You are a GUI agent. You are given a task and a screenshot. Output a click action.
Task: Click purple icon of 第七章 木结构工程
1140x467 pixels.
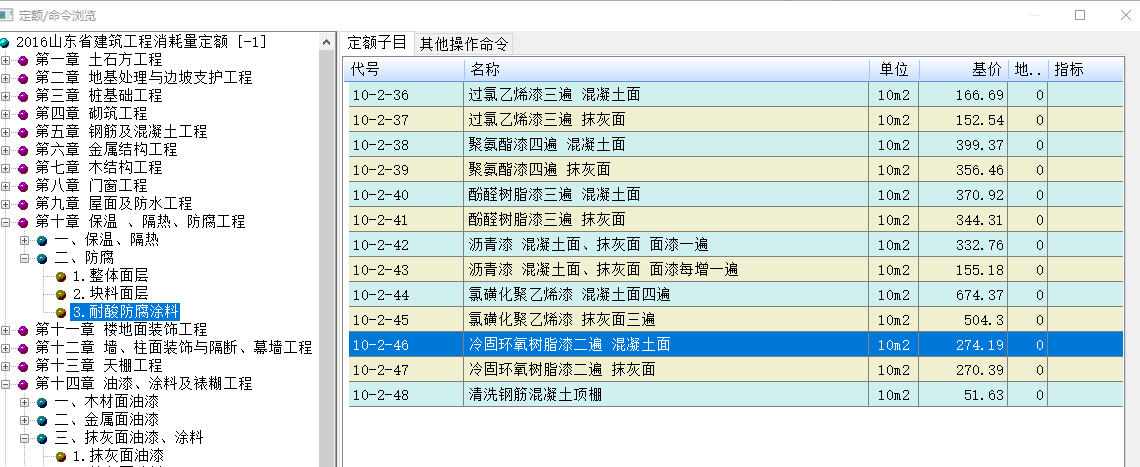click(23, 168)
